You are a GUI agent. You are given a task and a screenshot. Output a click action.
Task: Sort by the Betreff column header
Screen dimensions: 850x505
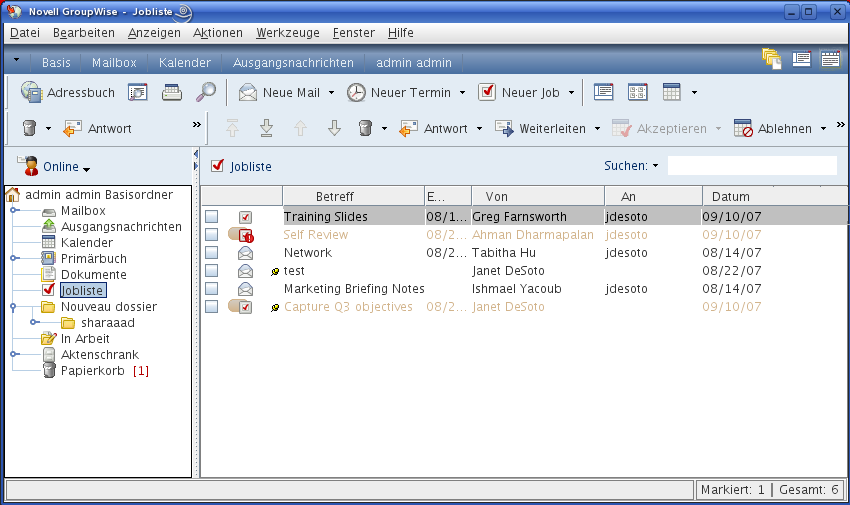[x=353, y=196]
